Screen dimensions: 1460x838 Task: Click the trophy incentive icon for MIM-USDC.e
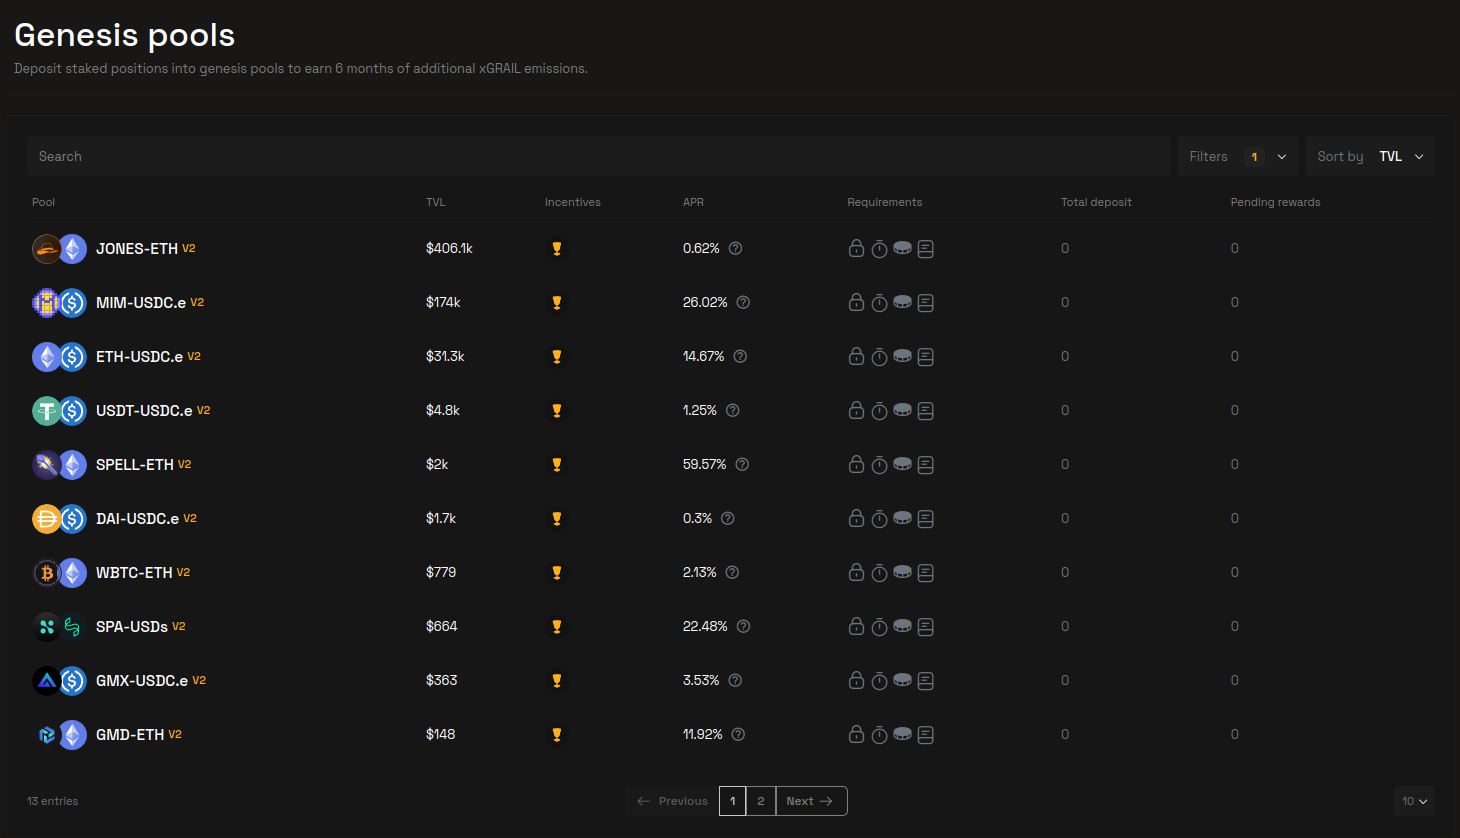557,303
